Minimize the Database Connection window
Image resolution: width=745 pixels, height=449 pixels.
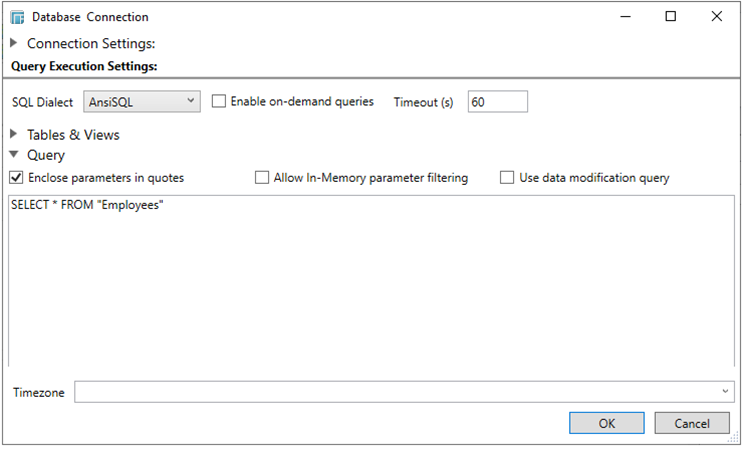(x=625, y=17)
